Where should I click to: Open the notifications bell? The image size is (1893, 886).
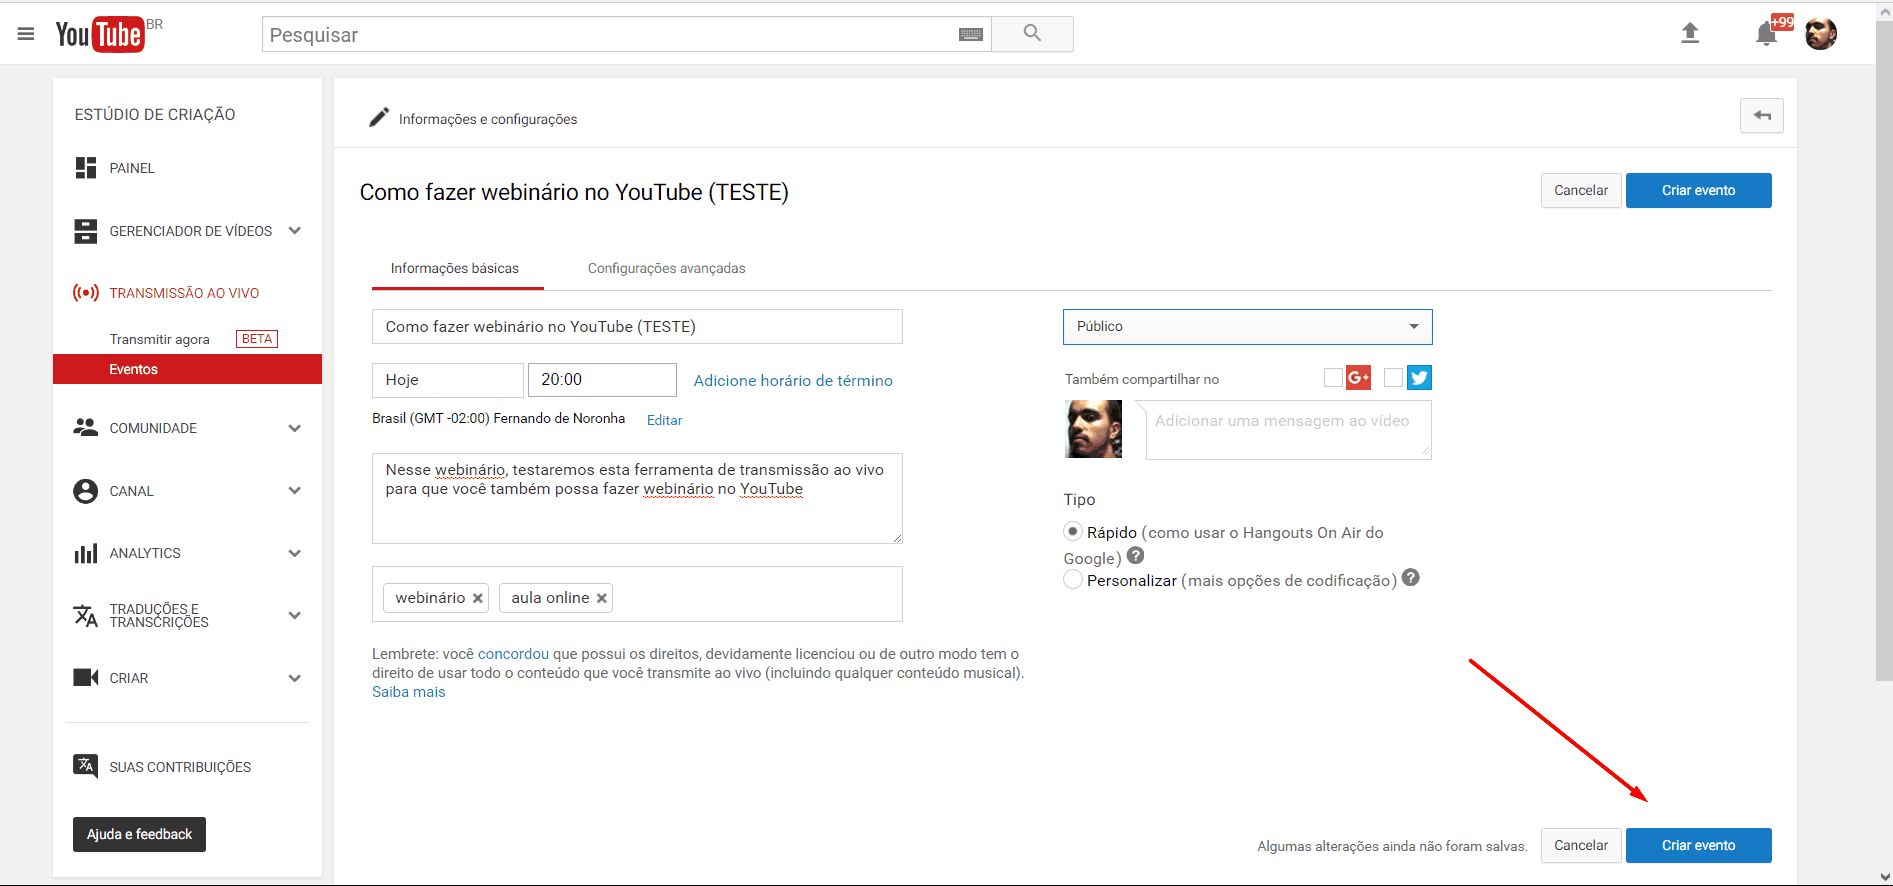(1766, 34)
